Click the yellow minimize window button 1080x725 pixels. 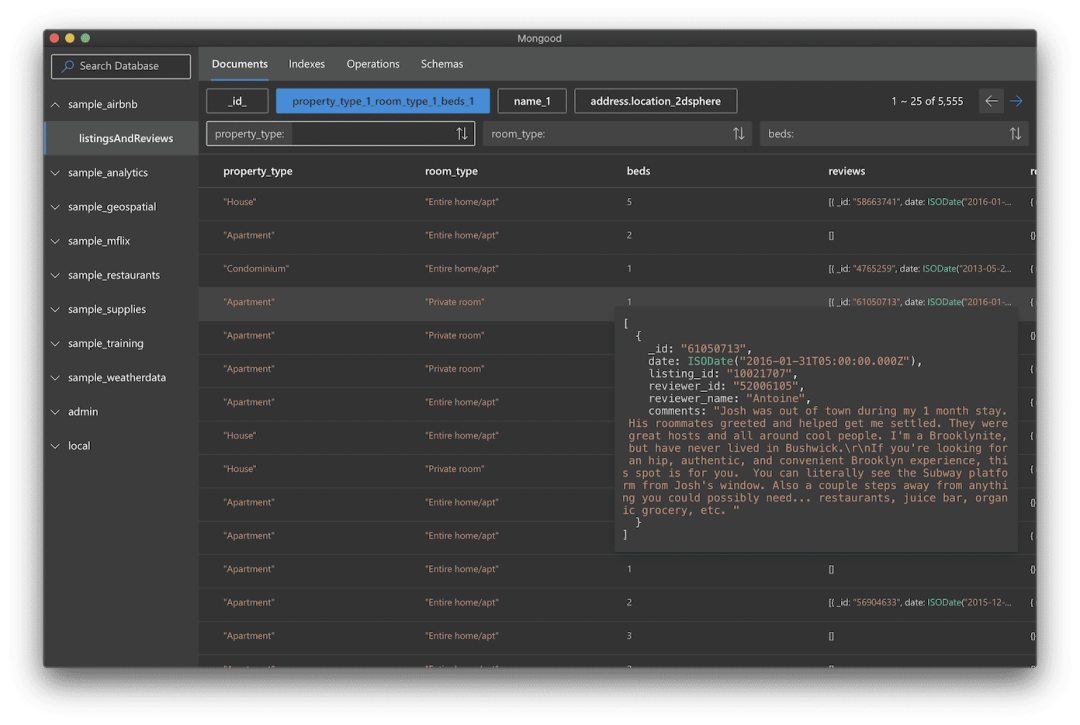click(70, 39)
